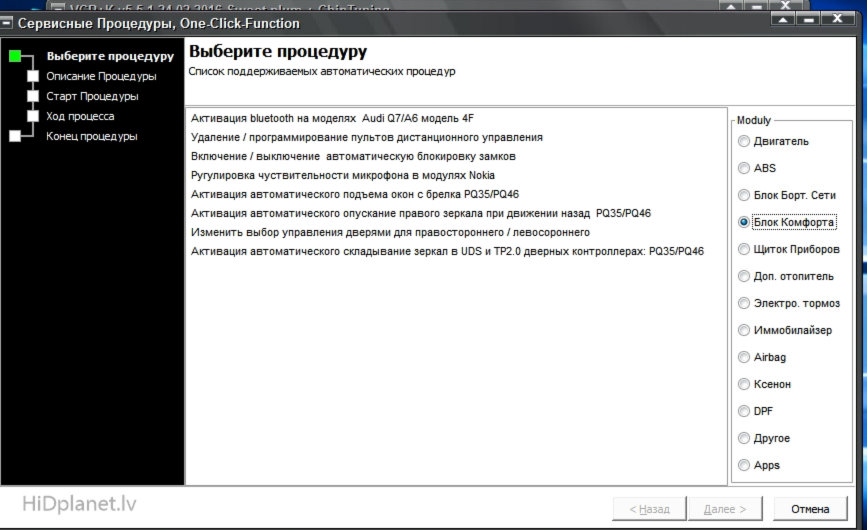Click the window system menu icon in title bar

[x=9, y=22]
